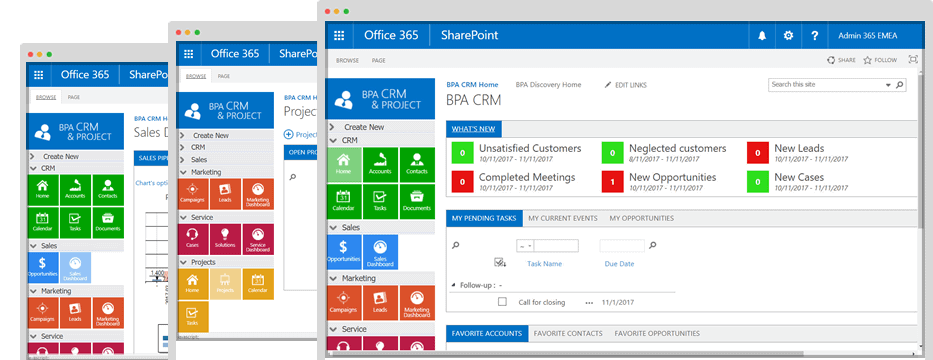This screenshot has height=360, width=933.
Task: Collapse Projects section in the middle window
Action: [x=183, y=262]
